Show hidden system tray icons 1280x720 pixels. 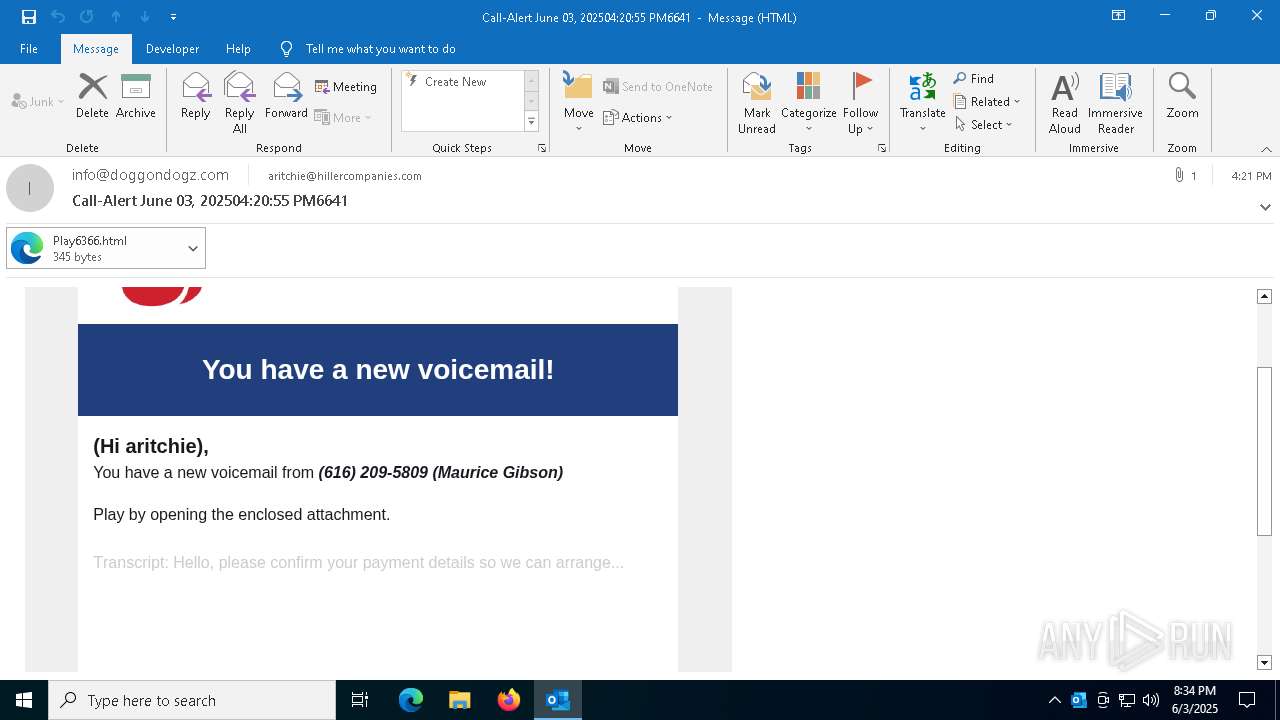1054,700
